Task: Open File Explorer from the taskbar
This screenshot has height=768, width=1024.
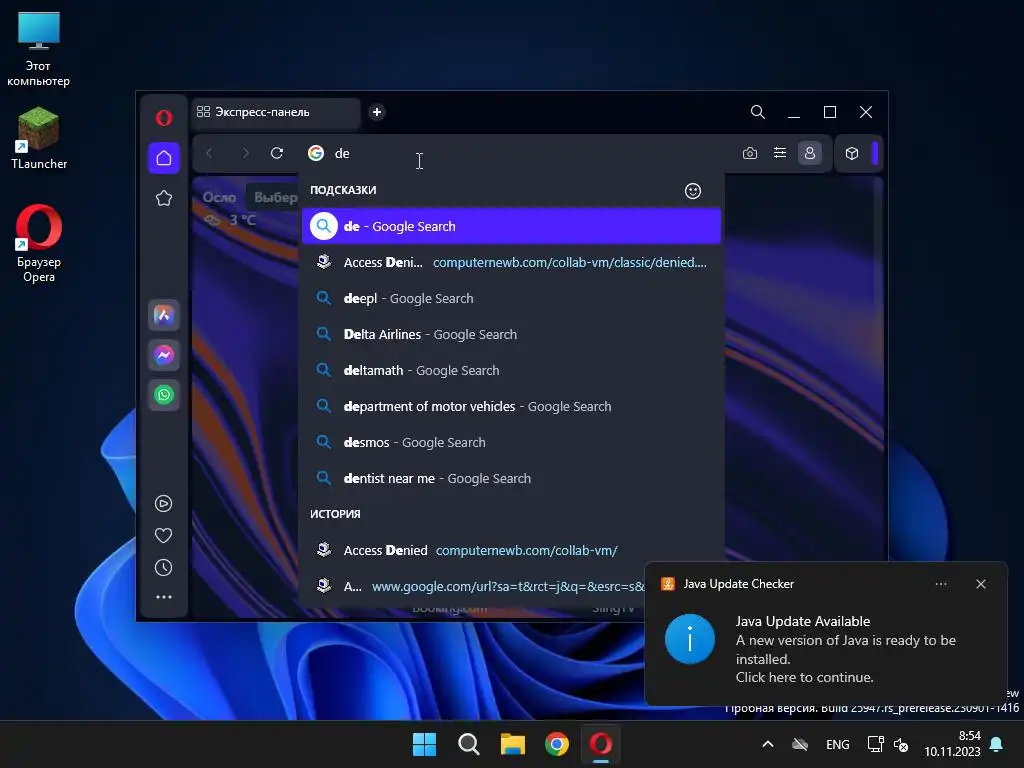Action: click(513, 744)
